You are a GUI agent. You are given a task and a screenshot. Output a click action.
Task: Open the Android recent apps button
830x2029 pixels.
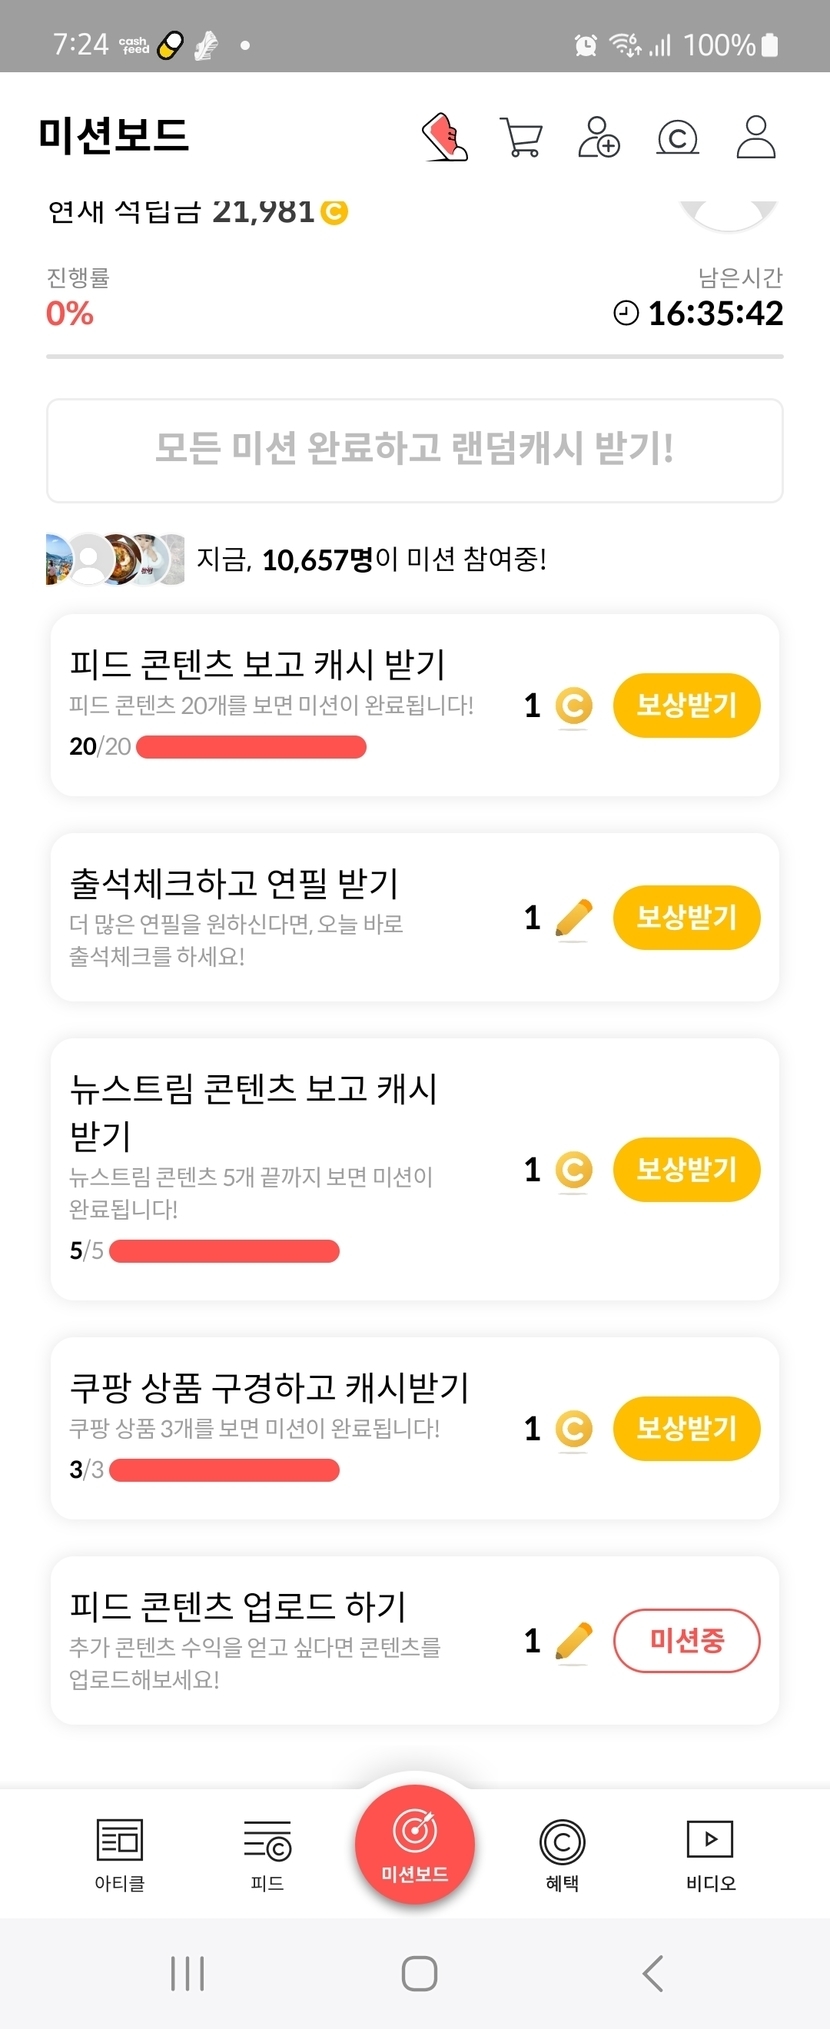[x=187, y=1973]
